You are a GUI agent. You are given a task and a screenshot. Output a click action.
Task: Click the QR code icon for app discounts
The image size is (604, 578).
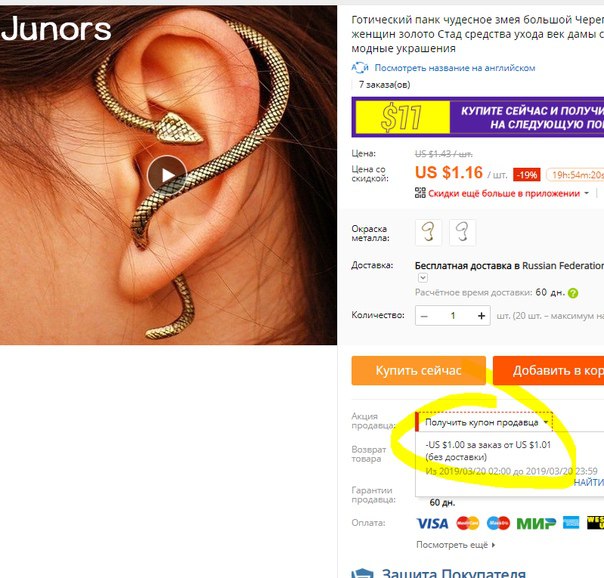pyautogui.click(x=420, y=193)
